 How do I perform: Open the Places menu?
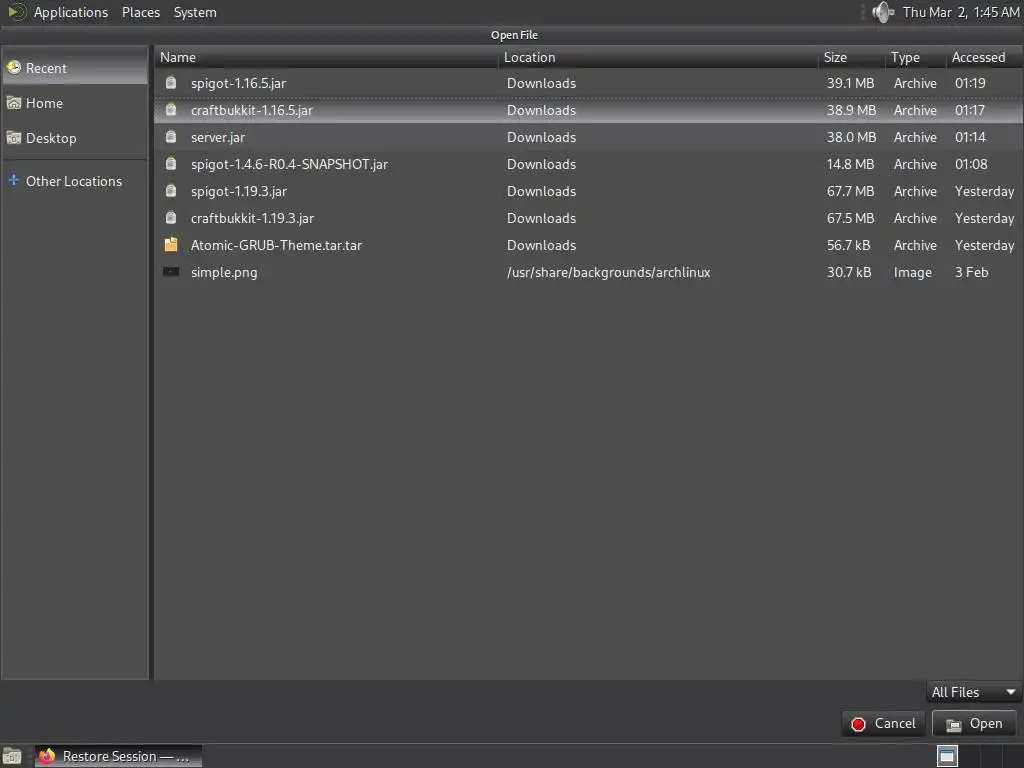tap(141, 12)
